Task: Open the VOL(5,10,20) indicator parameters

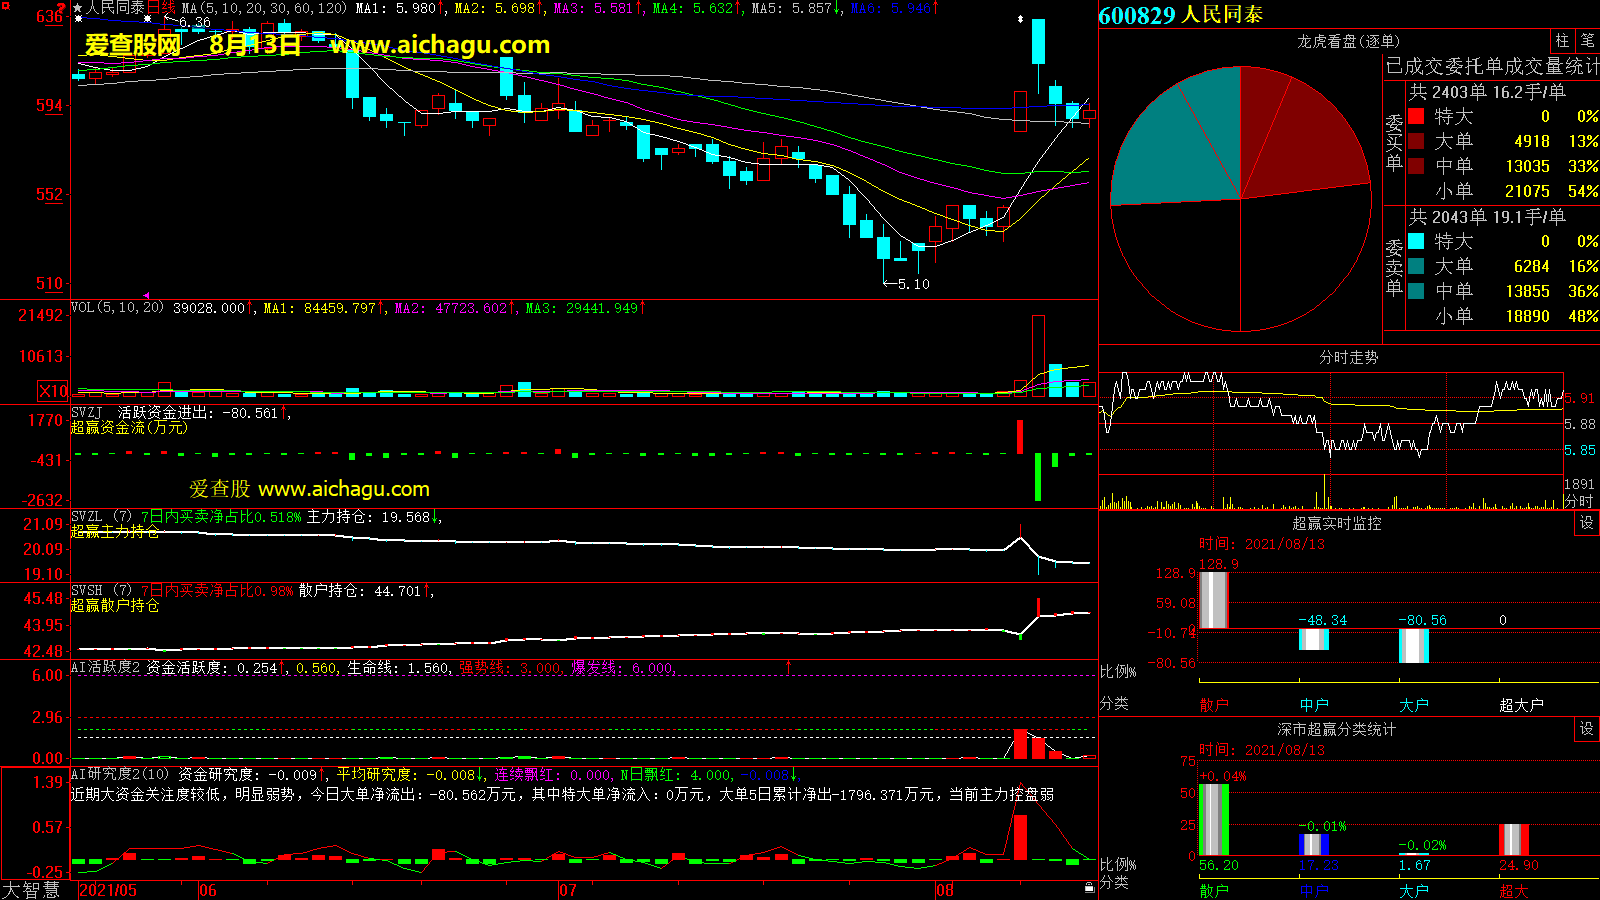Action: click(117, 308)
